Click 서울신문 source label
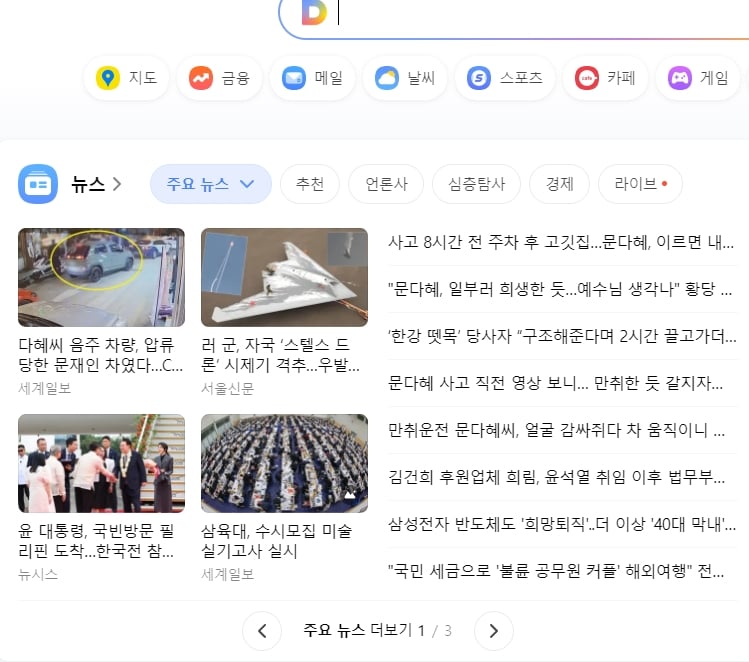 227,388
